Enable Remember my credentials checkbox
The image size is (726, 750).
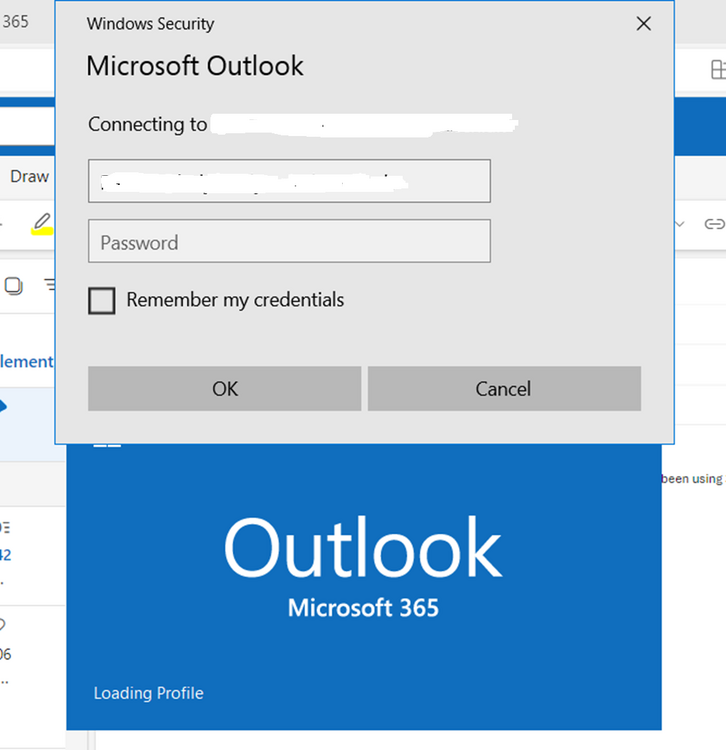pos(101,300)
